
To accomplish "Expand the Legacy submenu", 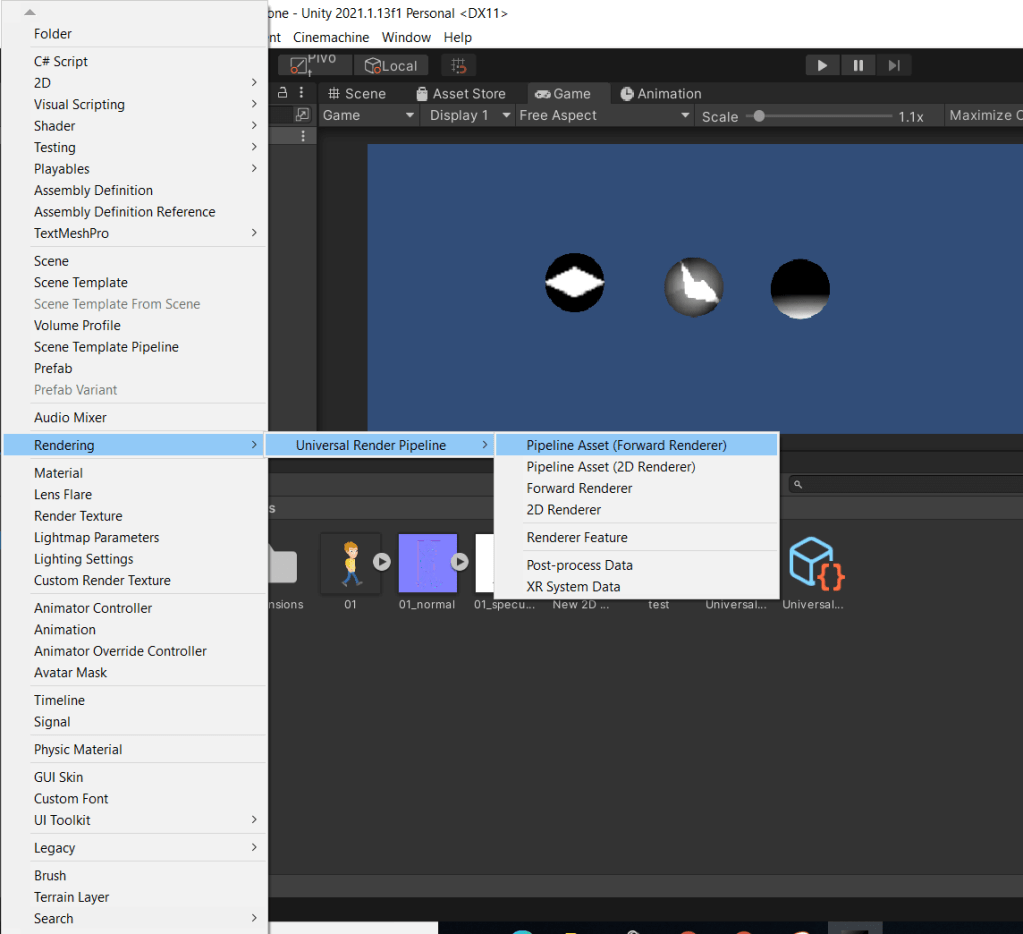I will (136, 848).
